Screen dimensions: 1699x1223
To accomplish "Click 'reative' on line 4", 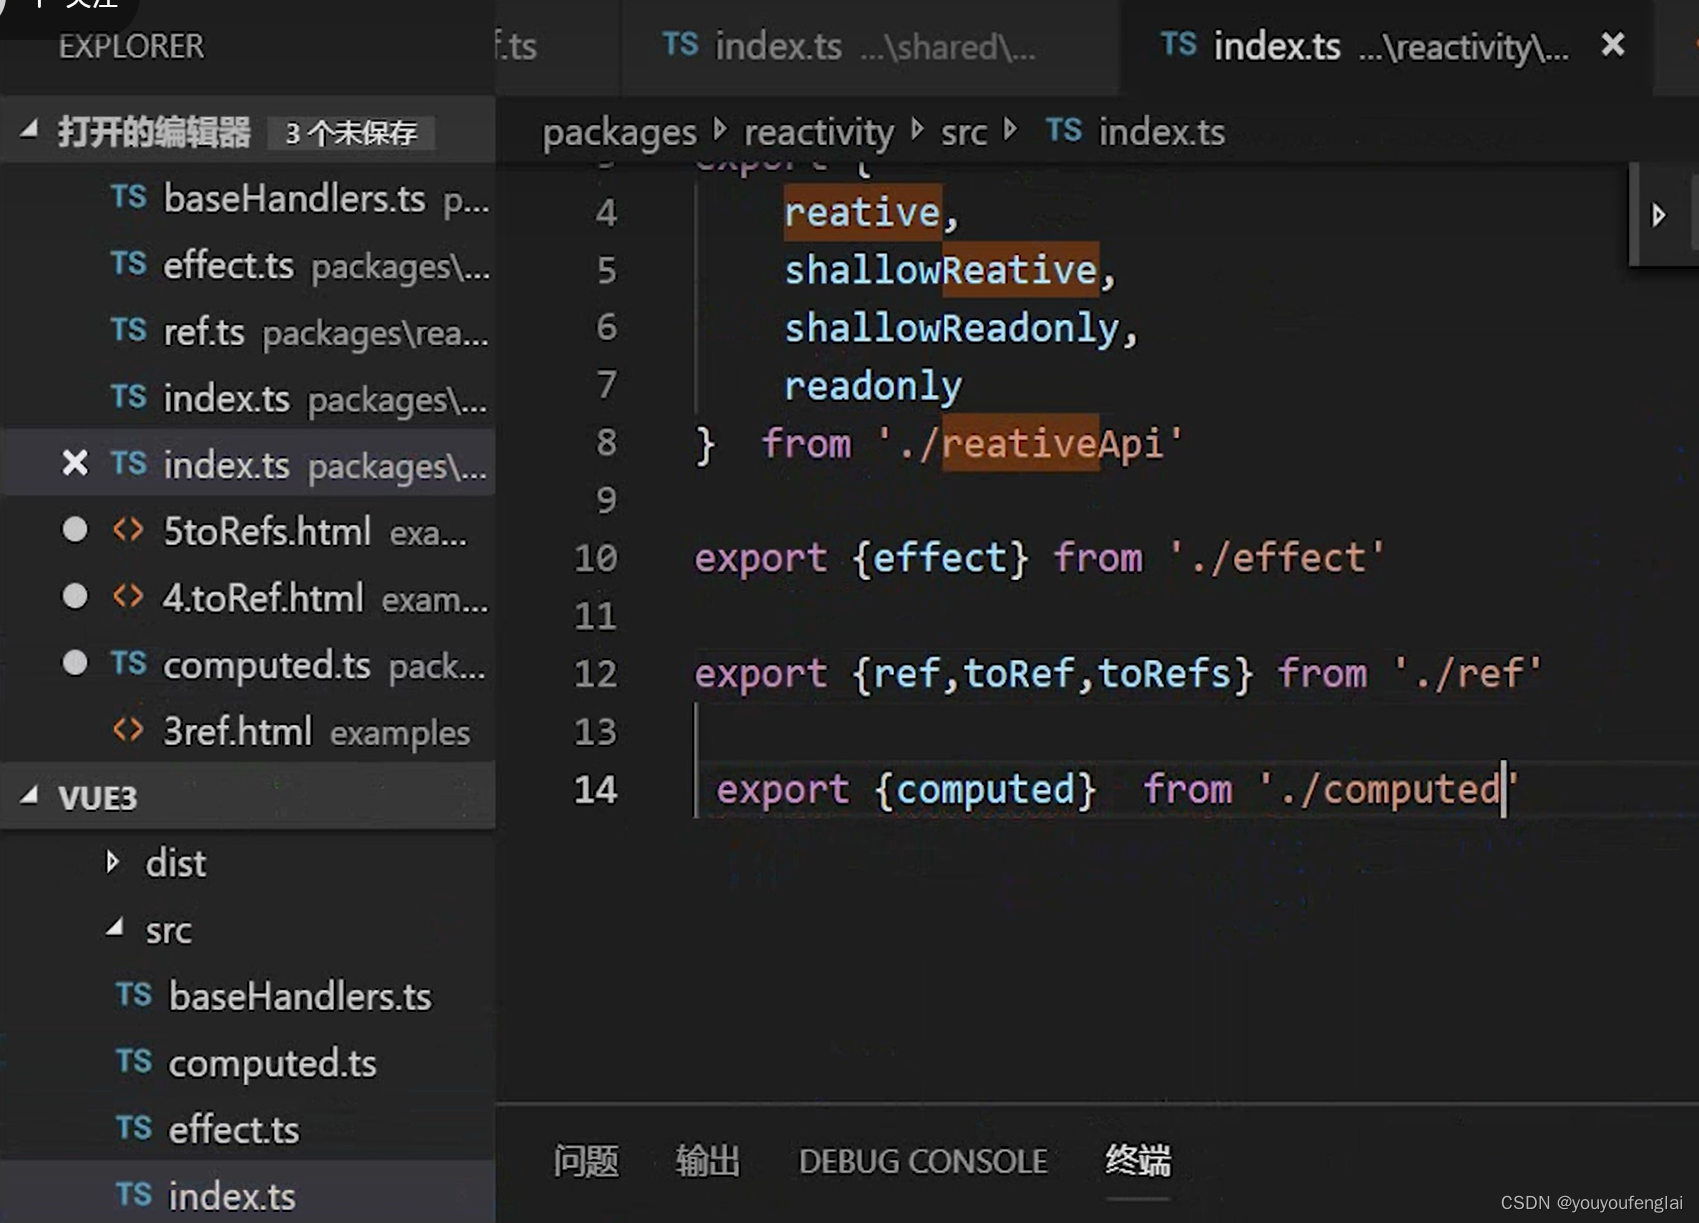I will [862, 213].
